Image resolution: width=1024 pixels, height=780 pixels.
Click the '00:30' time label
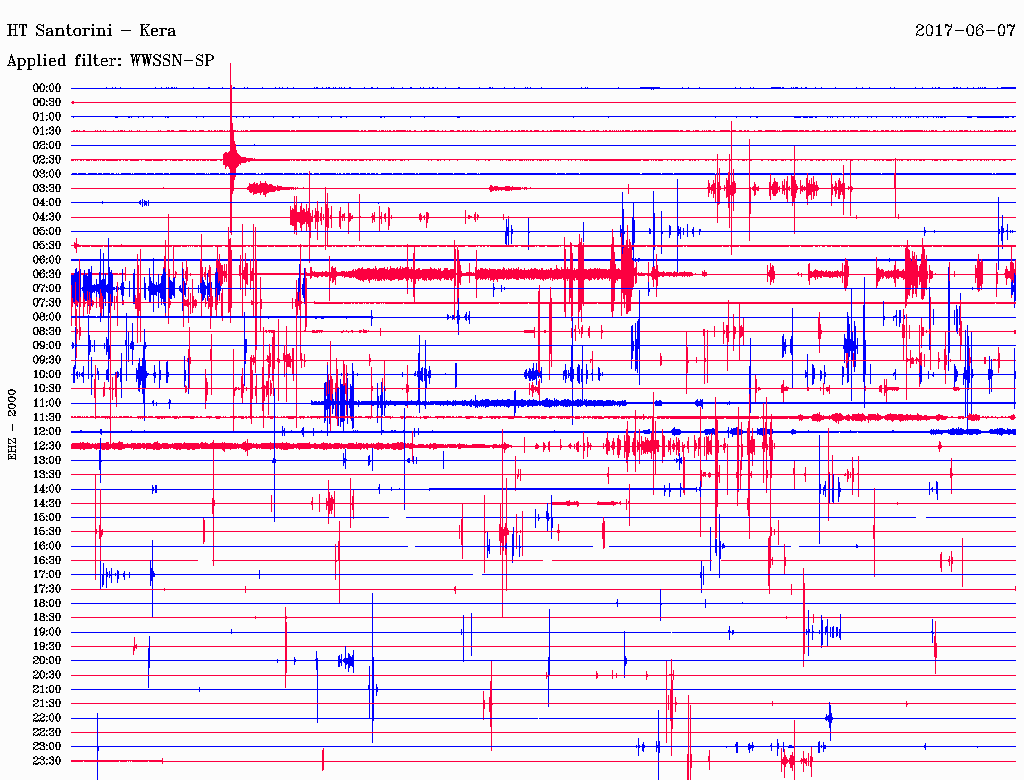47,103
